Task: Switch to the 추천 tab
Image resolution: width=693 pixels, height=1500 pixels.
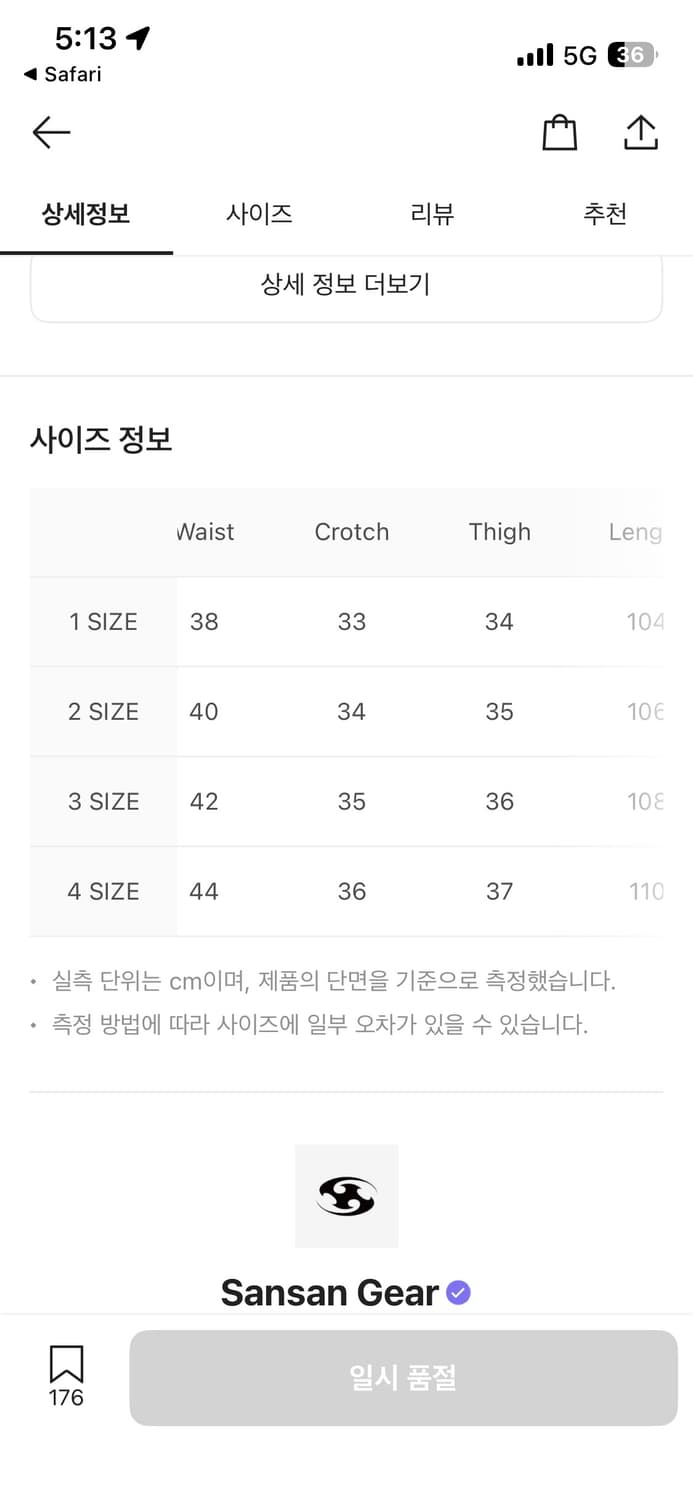Action: tap(605, 213)
